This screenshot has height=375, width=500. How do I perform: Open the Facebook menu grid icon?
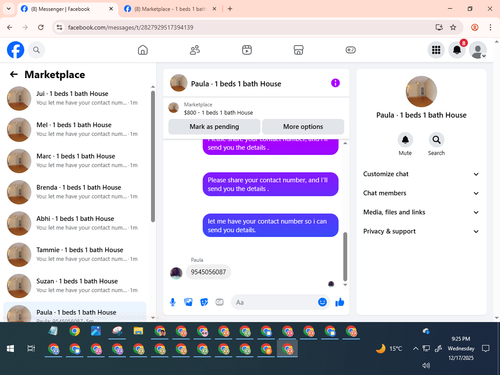(436, 50)
